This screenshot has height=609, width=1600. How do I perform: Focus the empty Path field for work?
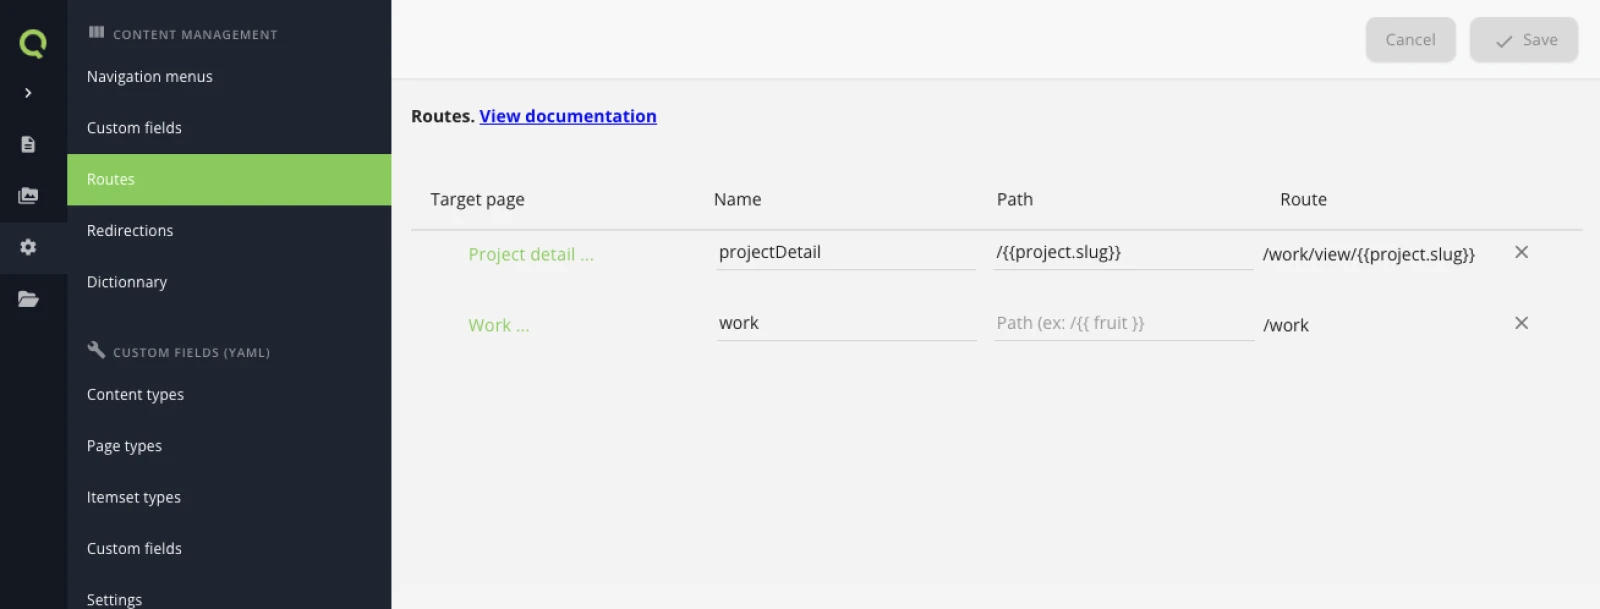click(x=1124, y=324)
